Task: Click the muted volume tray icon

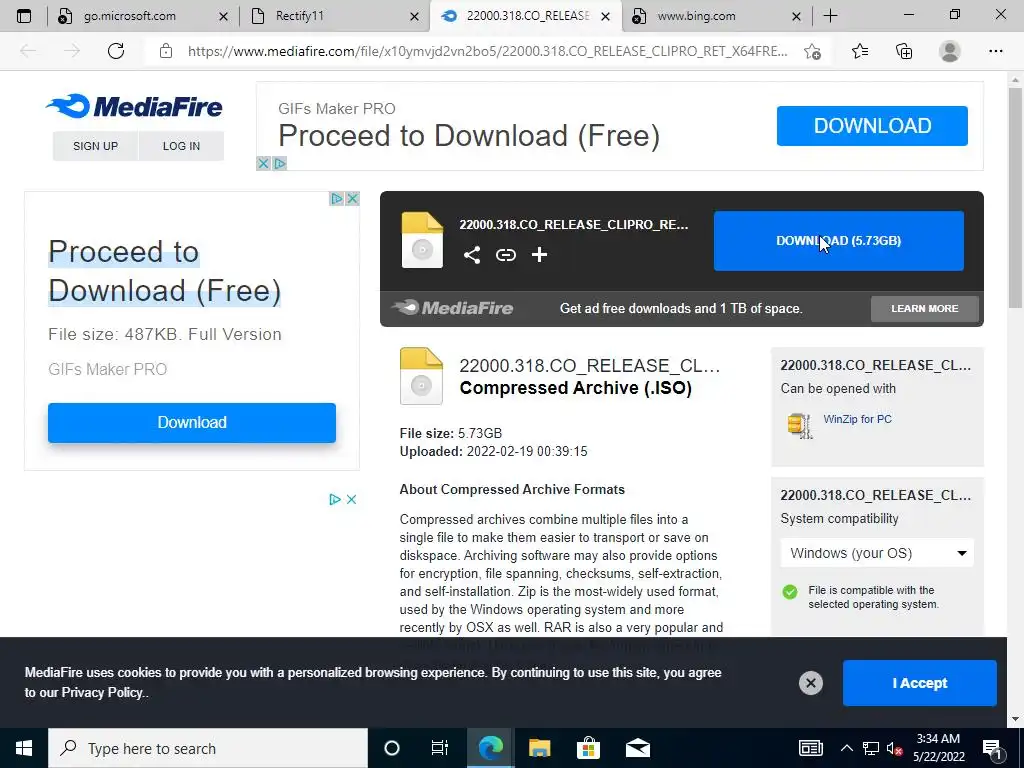Action: 894,748
